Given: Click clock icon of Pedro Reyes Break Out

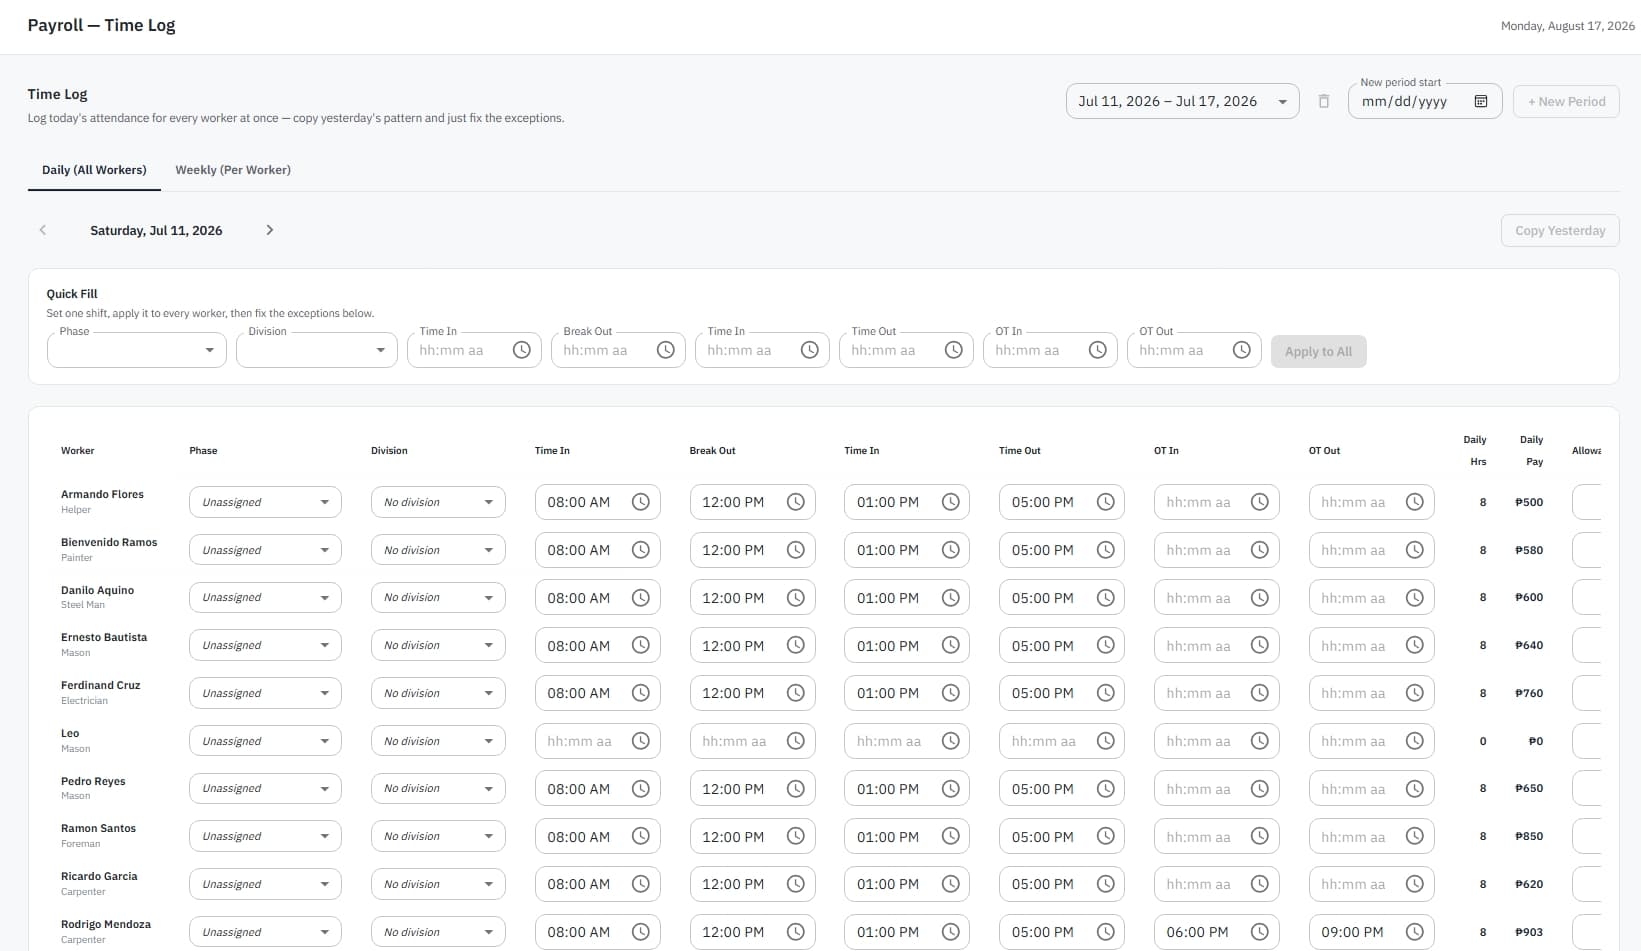Looking at the screenshot, I should (796, 789).
